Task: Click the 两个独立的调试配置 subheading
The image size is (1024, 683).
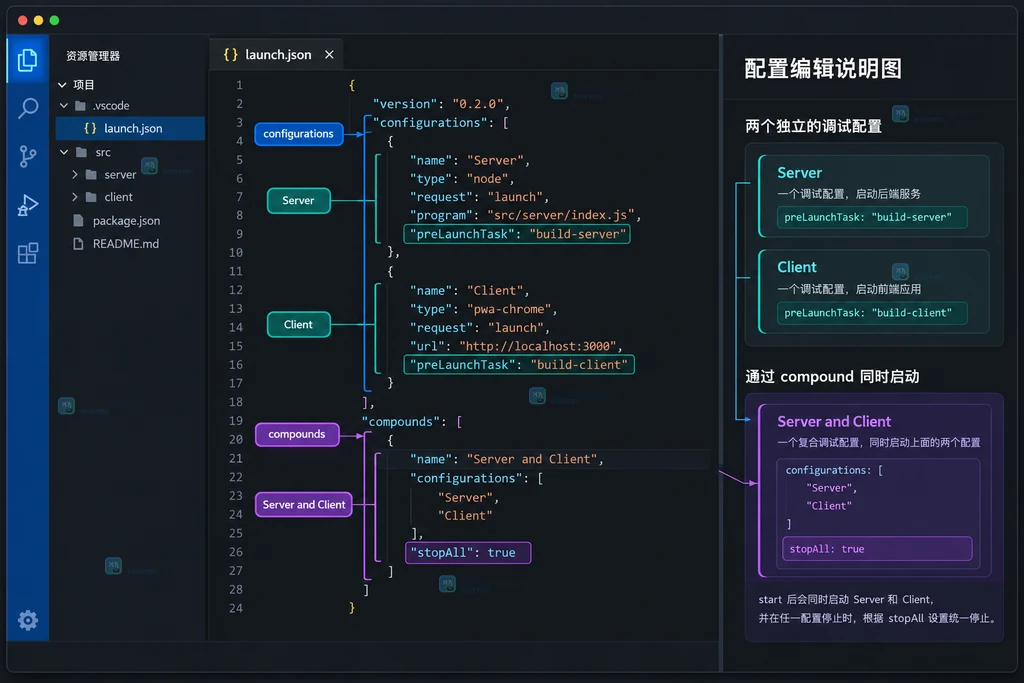Action: [814, 126]
